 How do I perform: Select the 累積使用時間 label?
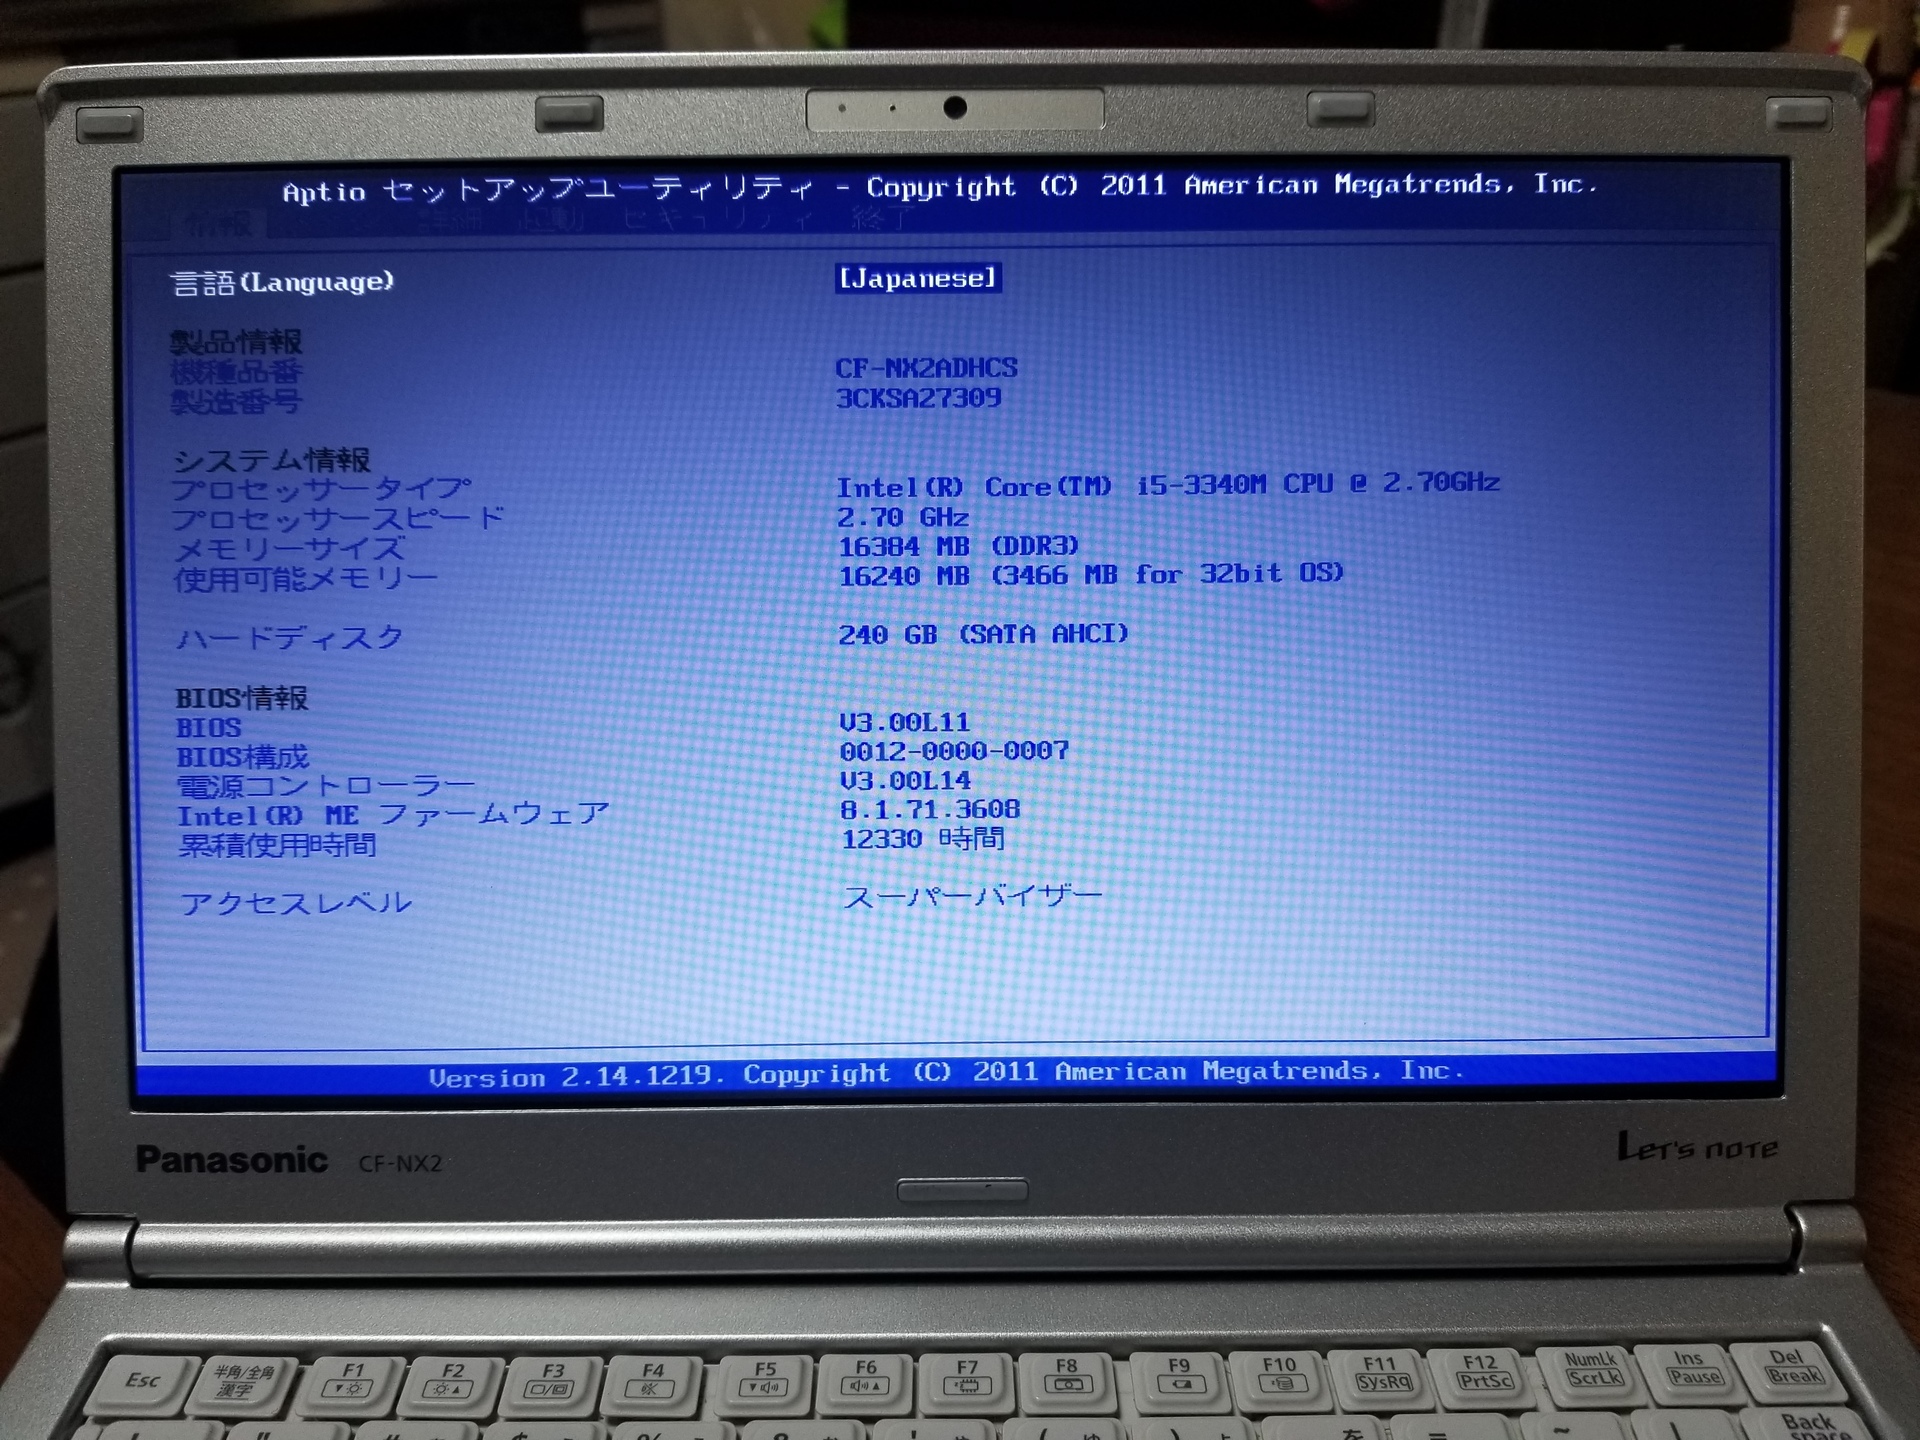(277, 845)
